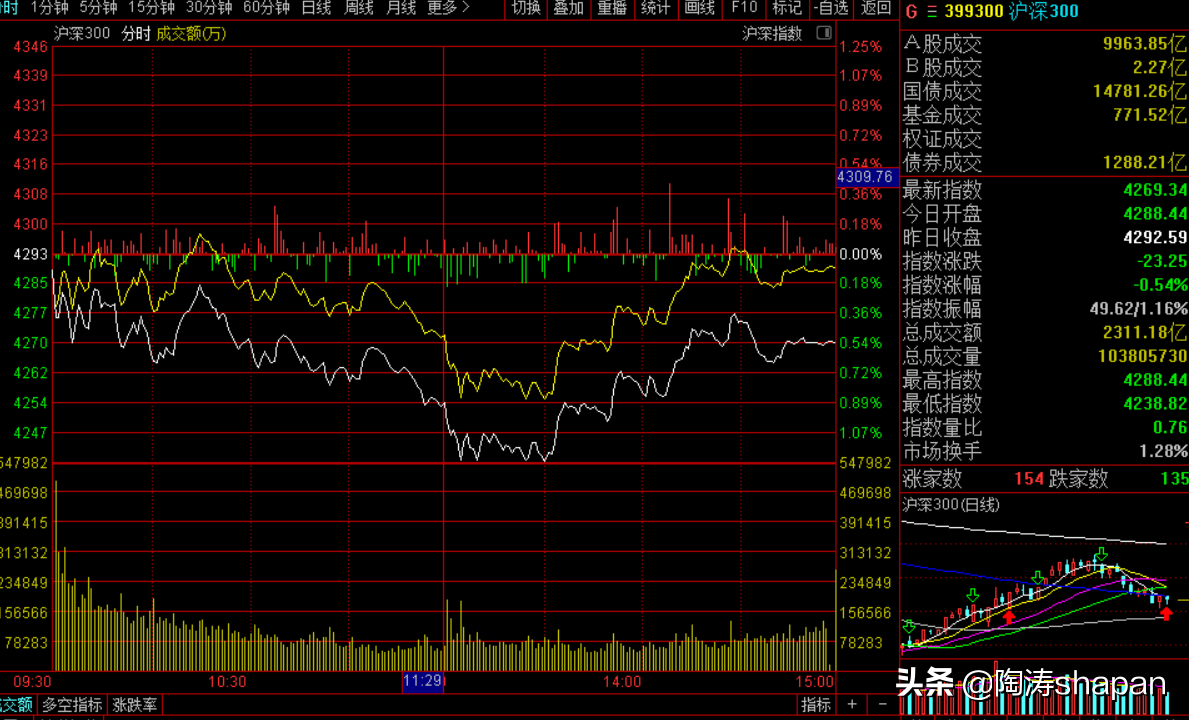Select the 涨跌率 bottom tab
The width and height of the screenshot is (1189, 720).
(135, 705)
